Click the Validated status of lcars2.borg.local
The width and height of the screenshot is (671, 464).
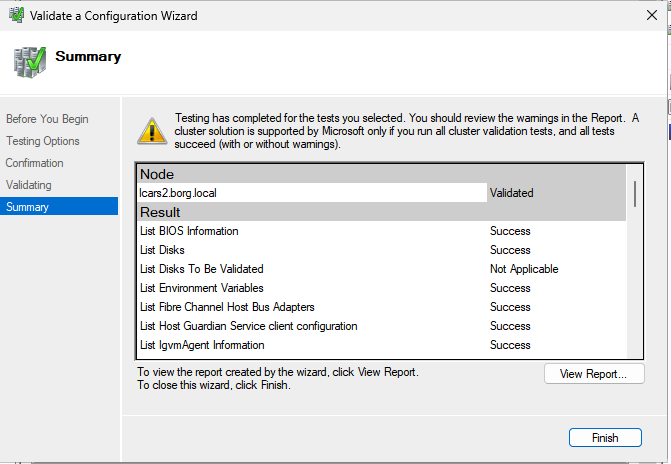tap(511, 193)
